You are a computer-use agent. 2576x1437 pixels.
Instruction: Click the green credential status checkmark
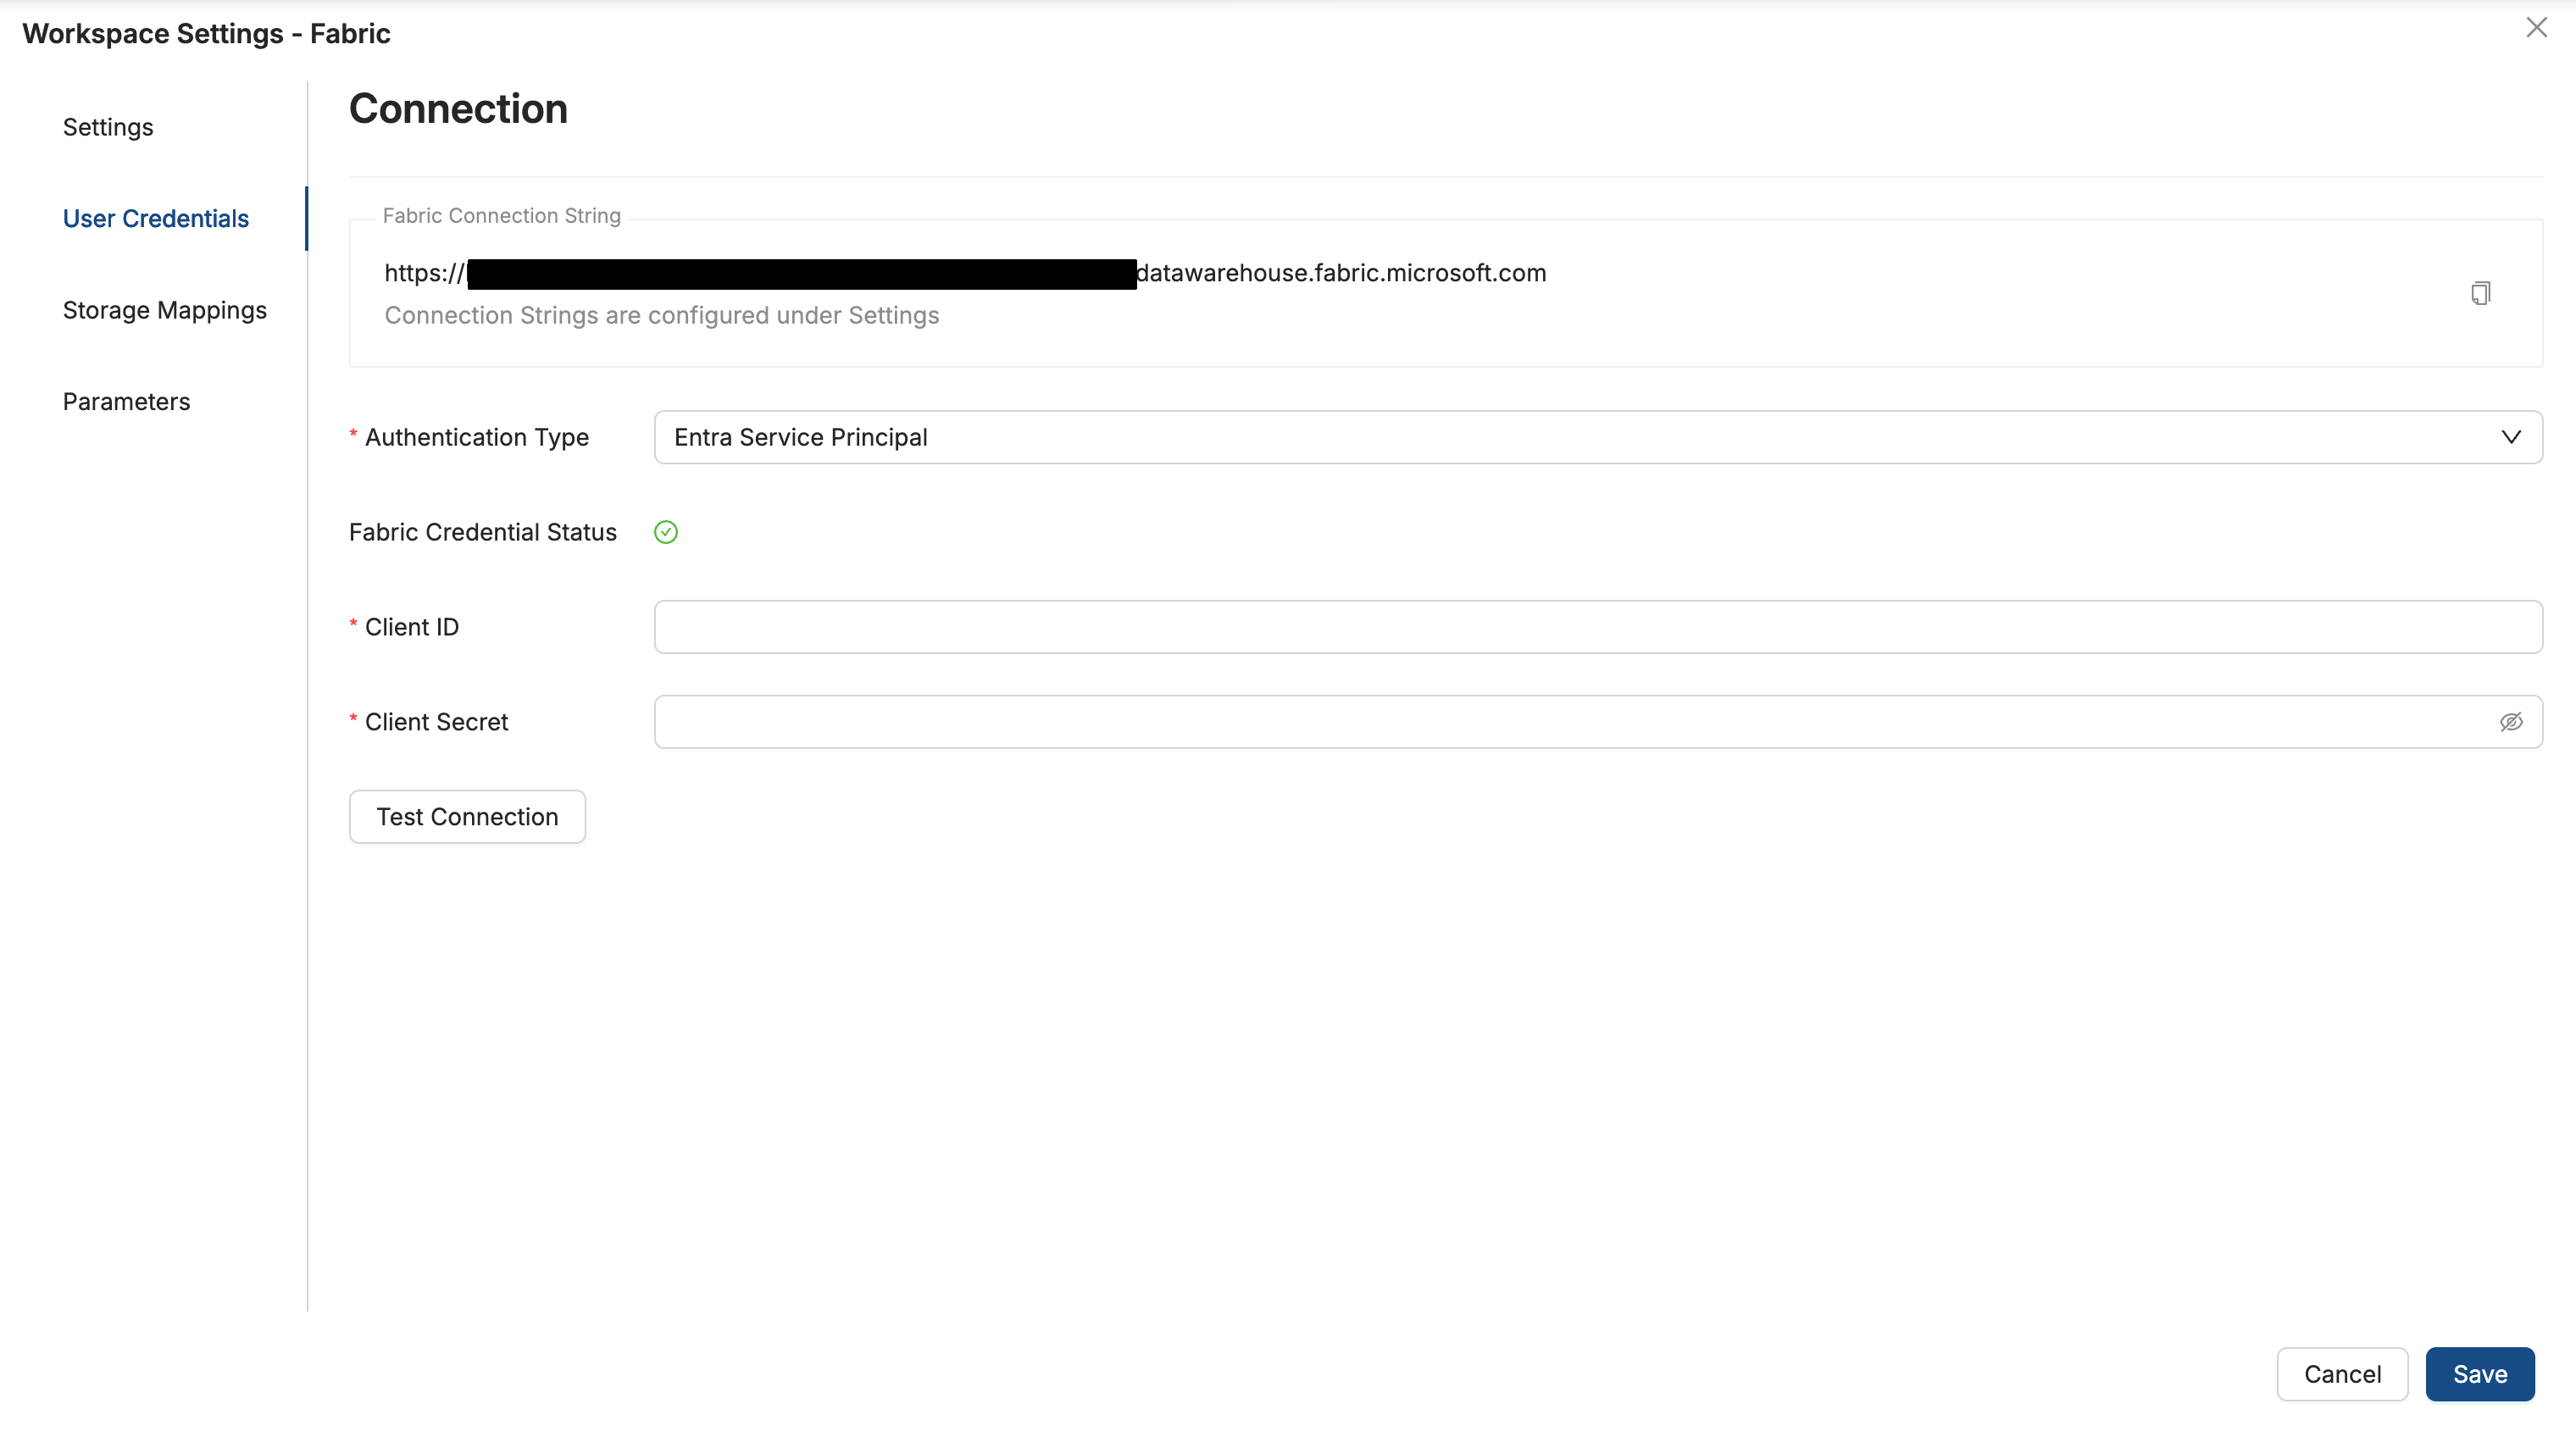[666, 532]
